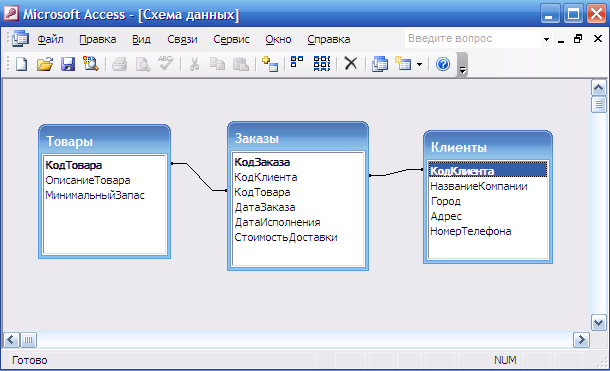Screen dimensions: 610x371
Task: Click the Введите вопрос help input box
Action: click(x=473, y=39)
